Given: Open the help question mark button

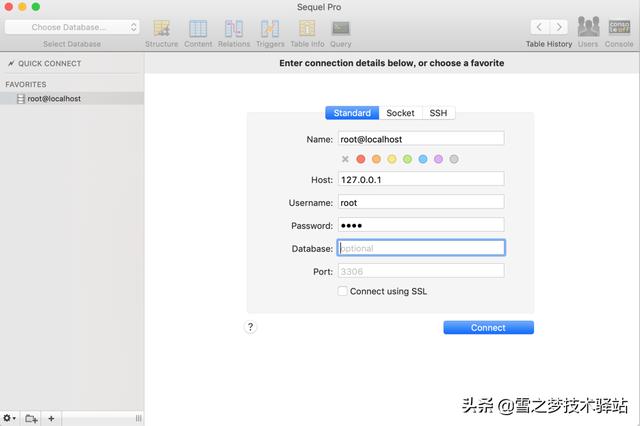Looking at the screenshot, I should tap(251, 327).
